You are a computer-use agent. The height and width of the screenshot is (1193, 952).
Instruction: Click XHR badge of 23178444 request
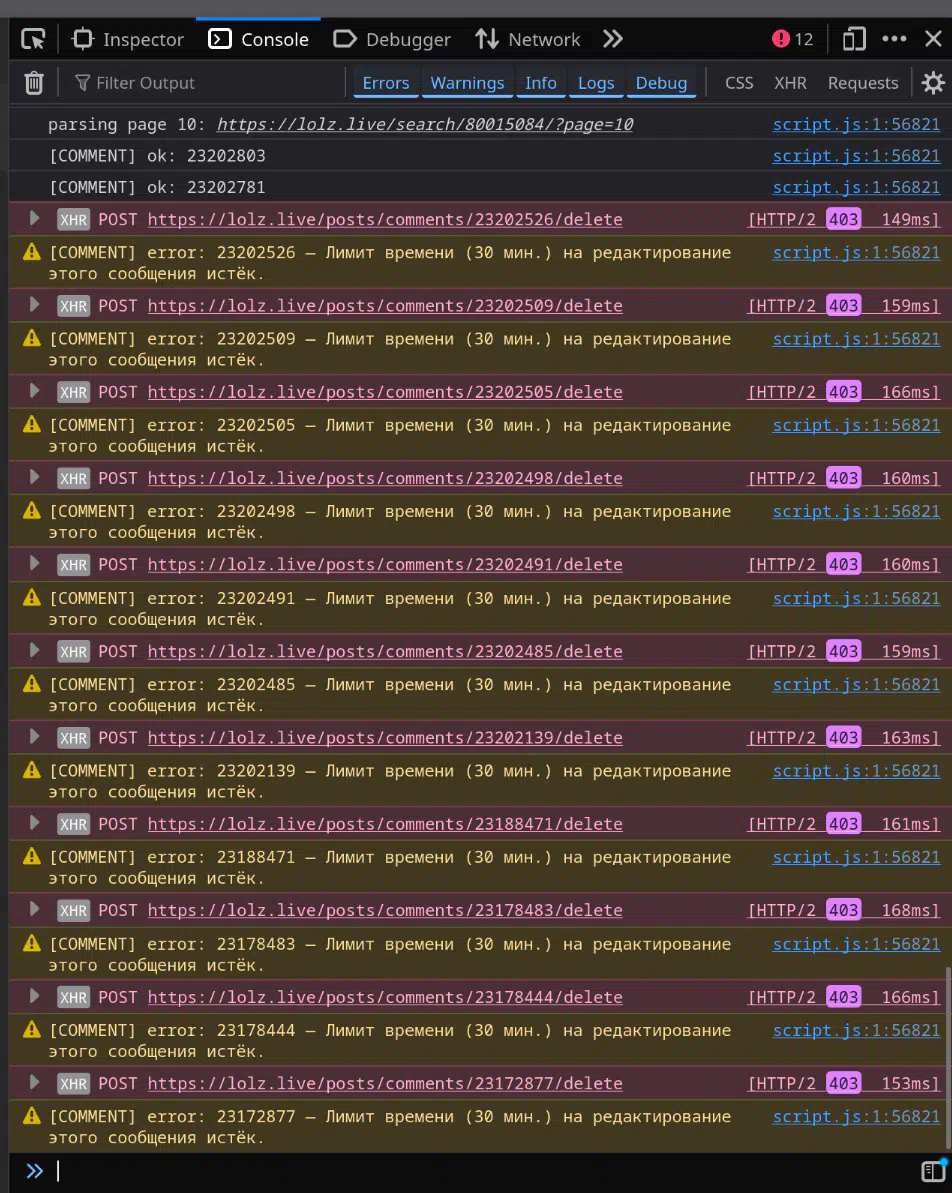73,997
